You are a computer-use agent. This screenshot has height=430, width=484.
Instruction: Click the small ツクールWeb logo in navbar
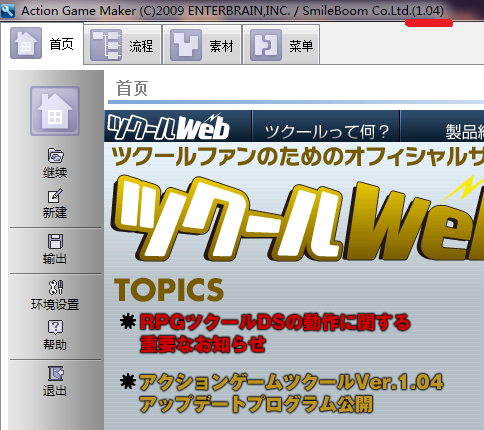coord(169,127)
